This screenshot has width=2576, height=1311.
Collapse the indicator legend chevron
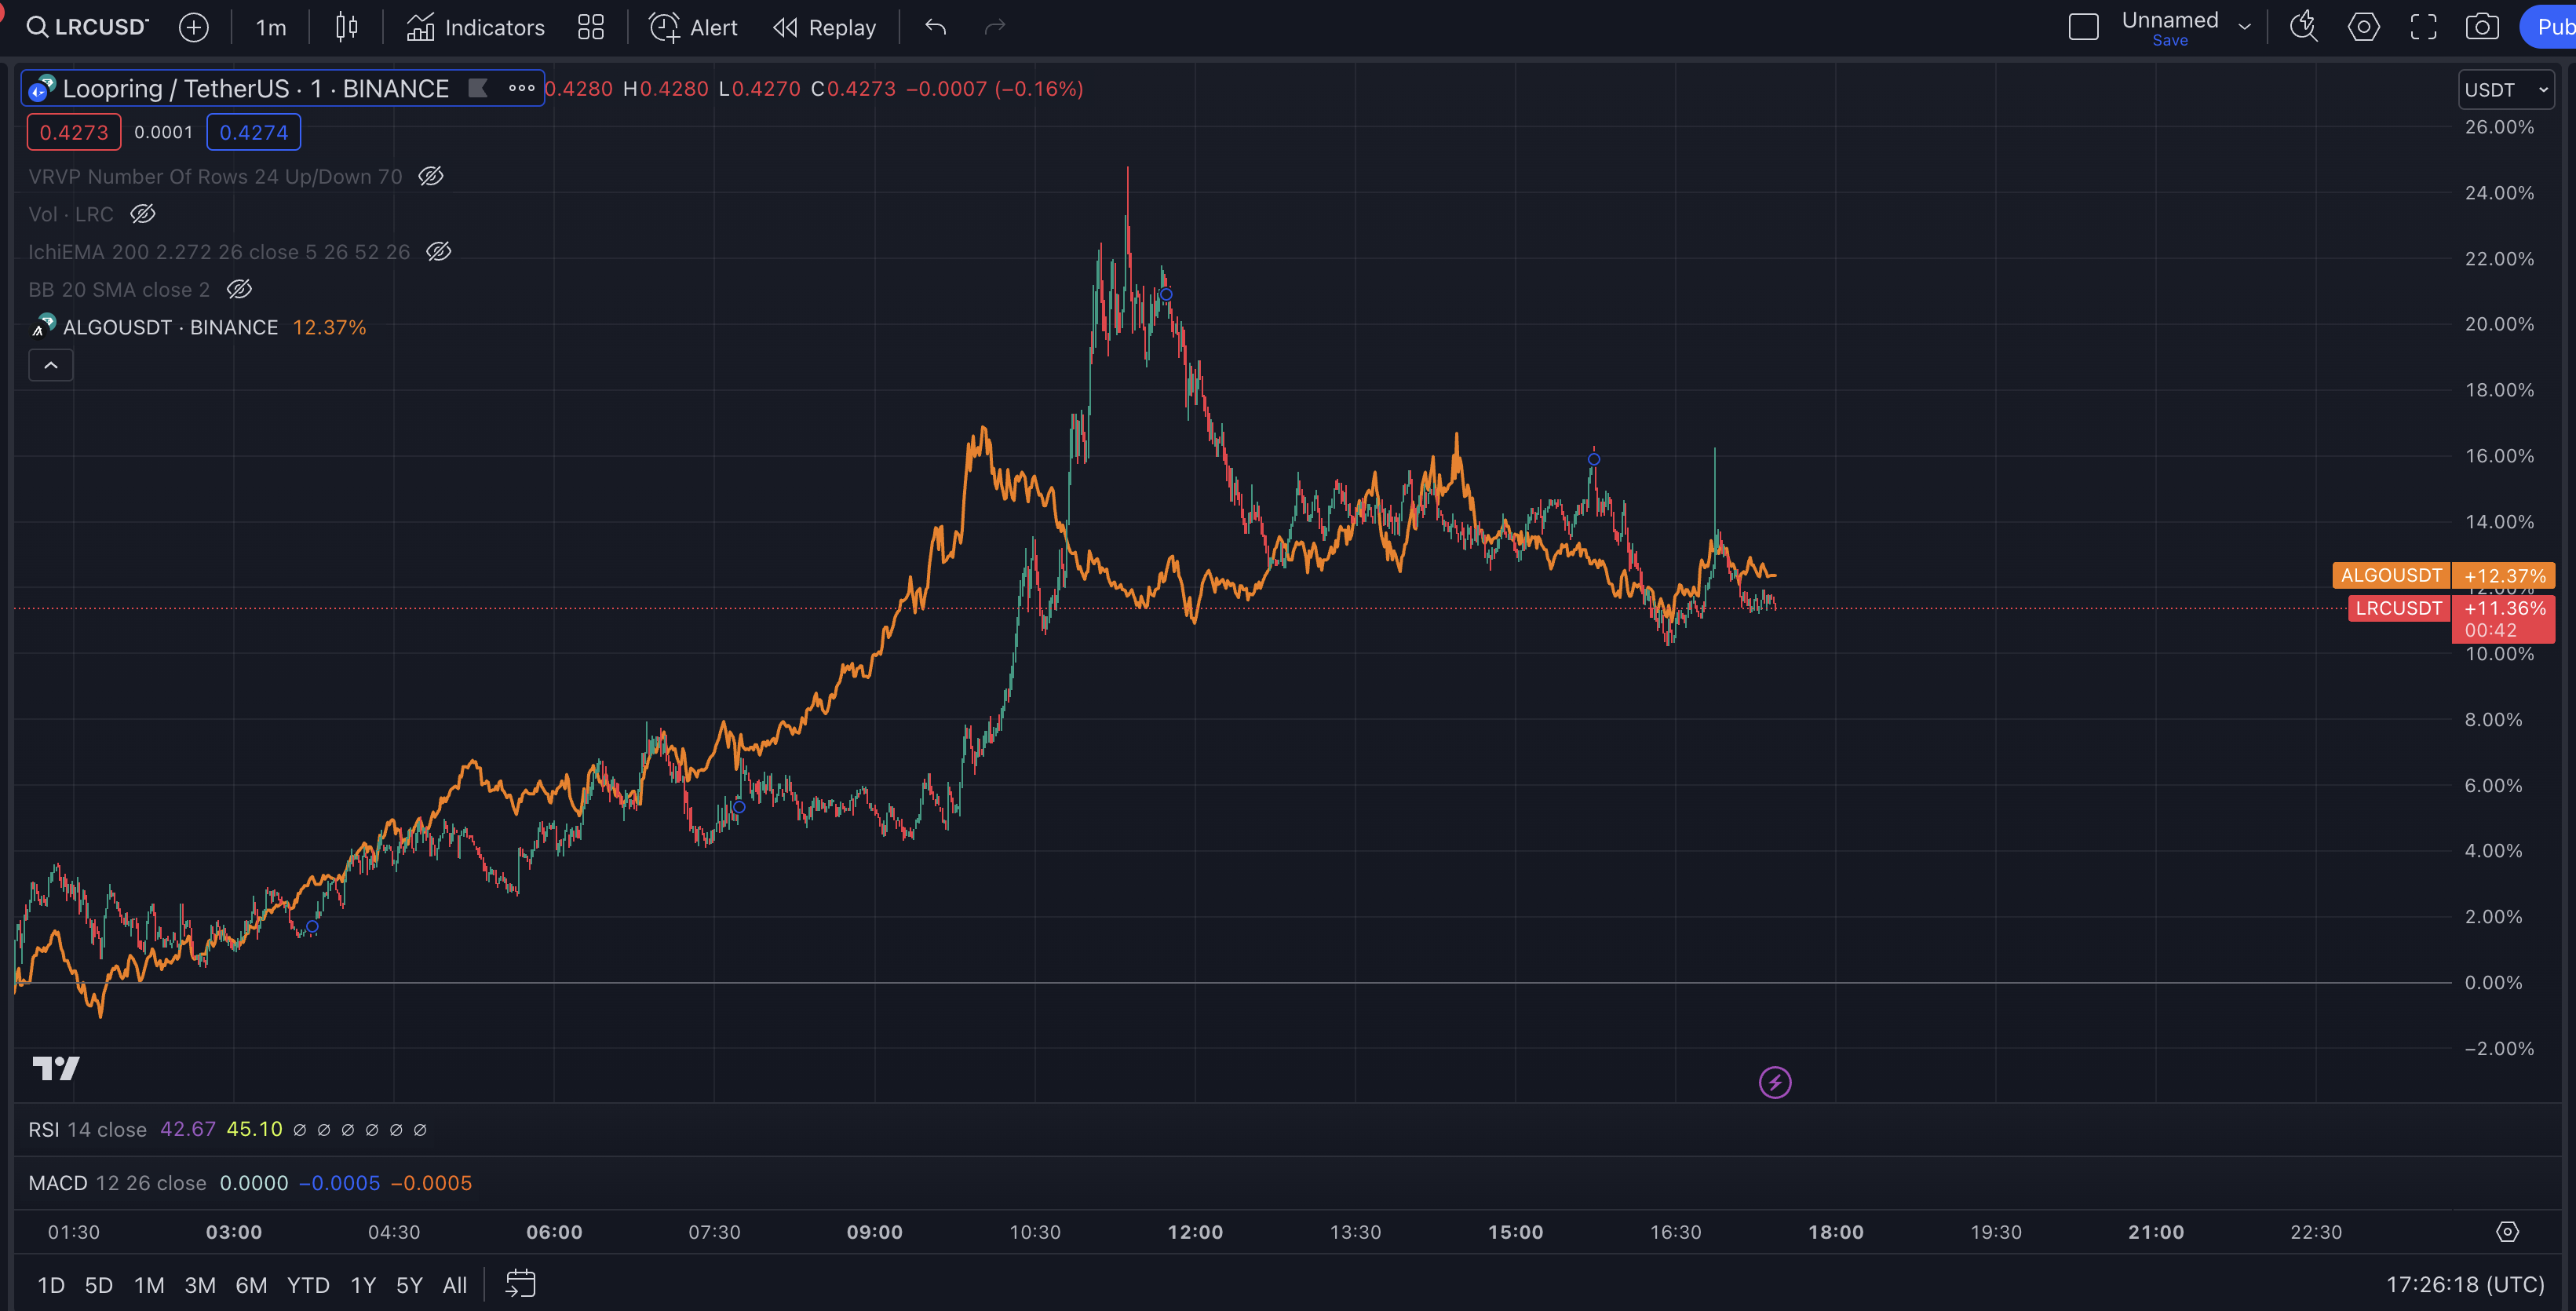click(51, 366)
